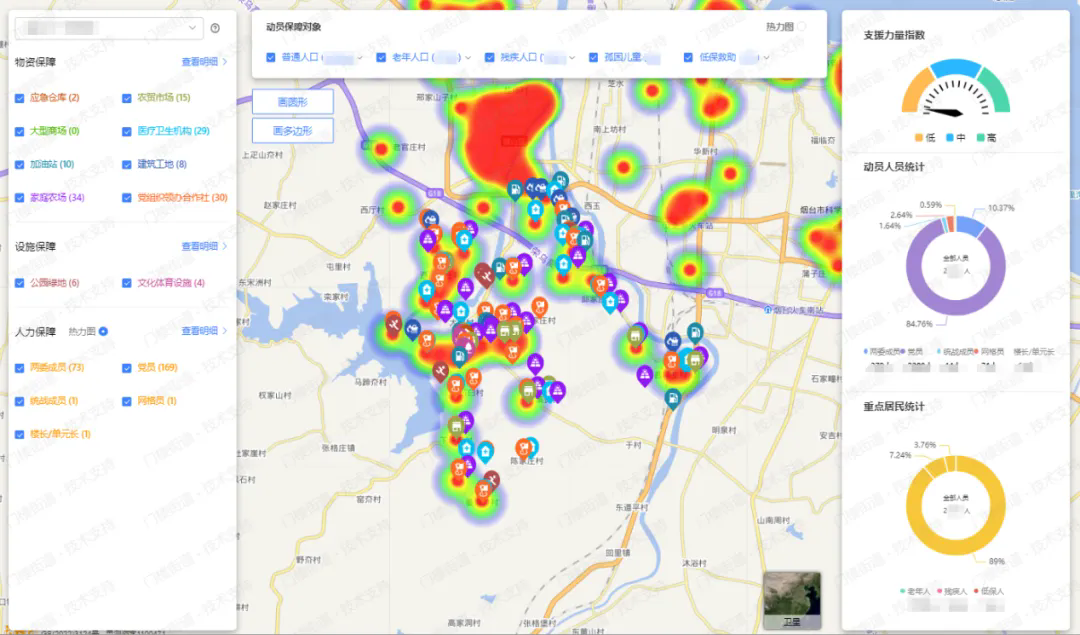Disable the 党员 checkbox
Screen dimensions: 1080x635
point(127,368)
